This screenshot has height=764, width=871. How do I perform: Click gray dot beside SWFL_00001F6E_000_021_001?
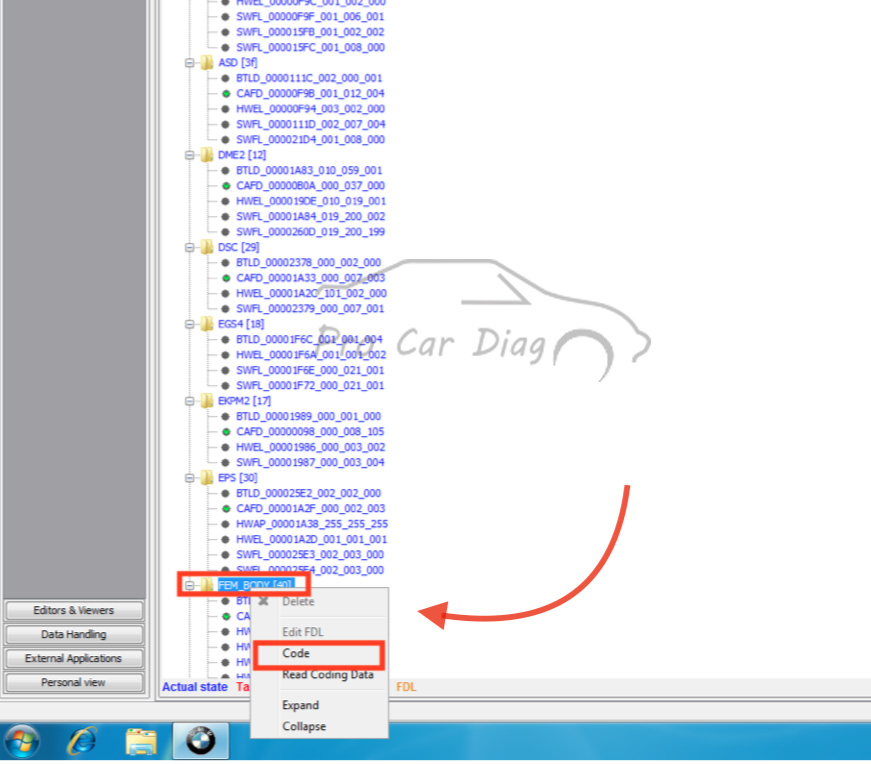[226, 370]
